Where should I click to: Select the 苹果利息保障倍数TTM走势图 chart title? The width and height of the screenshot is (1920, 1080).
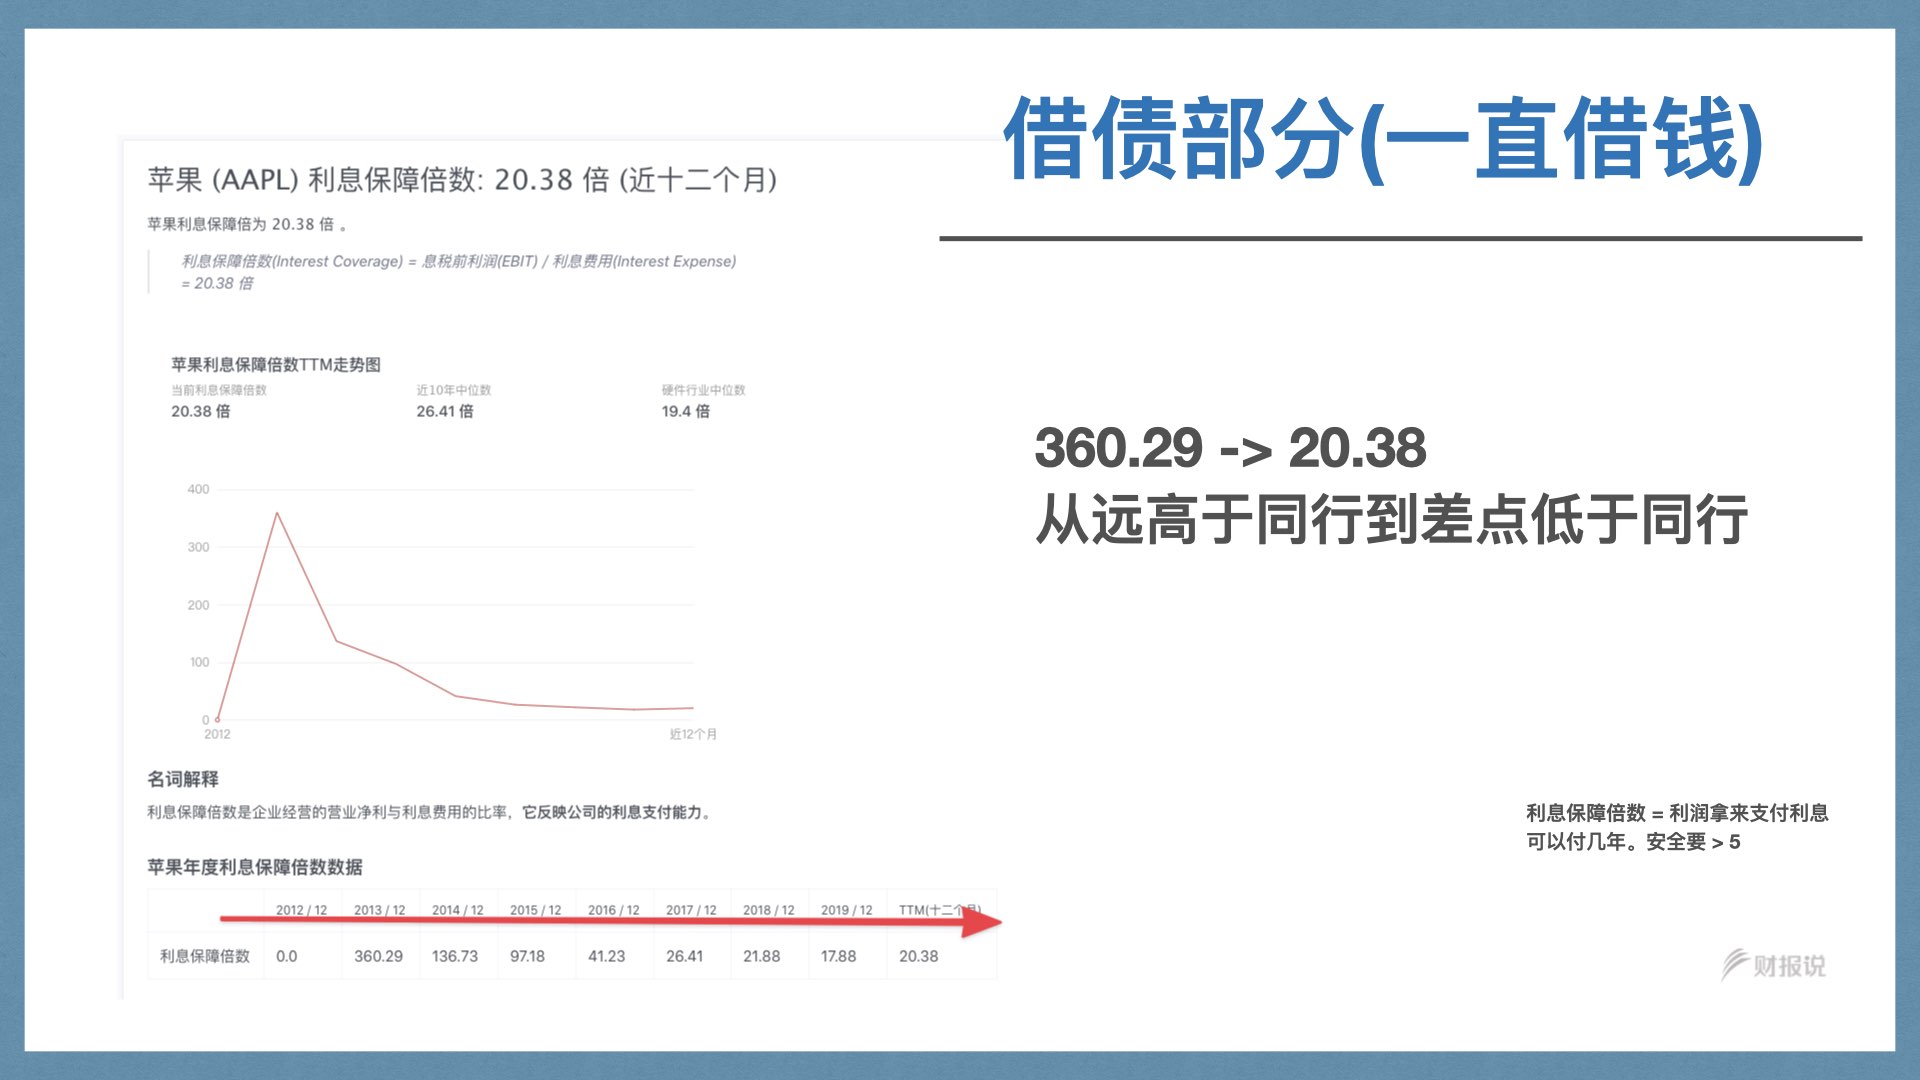click(275, 364)
